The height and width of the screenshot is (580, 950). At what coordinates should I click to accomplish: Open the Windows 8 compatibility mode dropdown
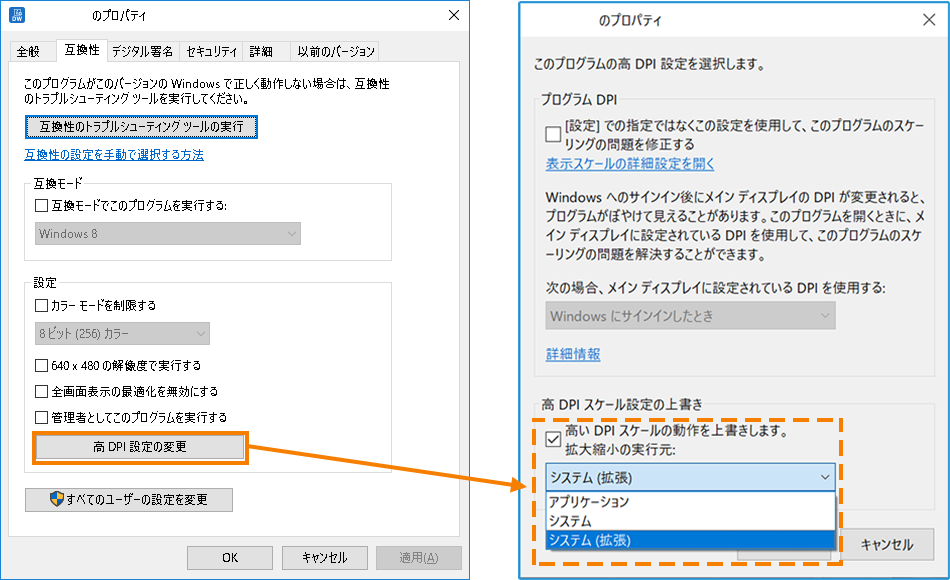(x=168, y=233)
